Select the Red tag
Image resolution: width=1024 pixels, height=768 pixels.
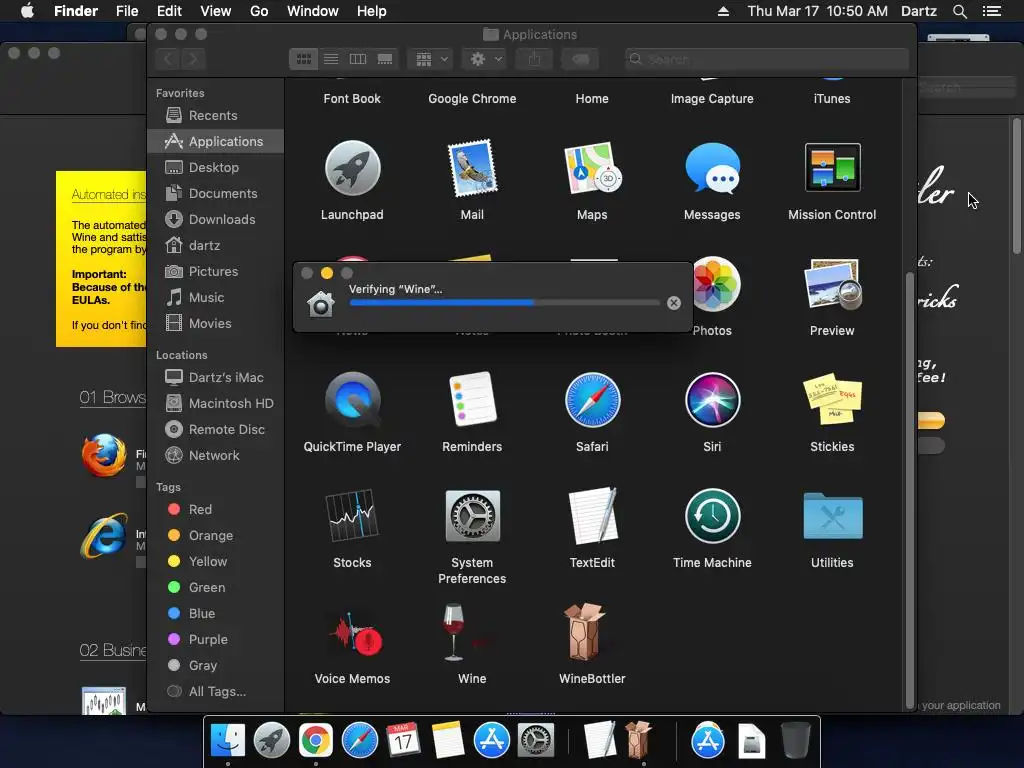click(x=216, y=509)
